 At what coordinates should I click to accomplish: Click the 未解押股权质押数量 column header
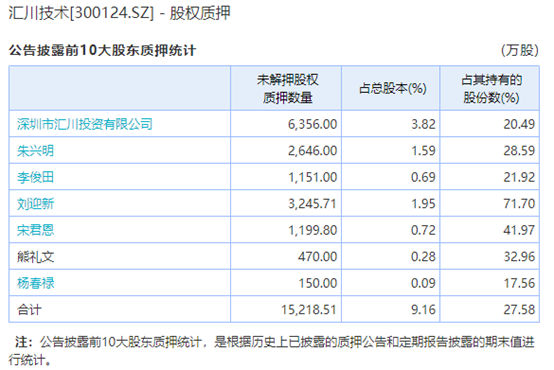click(286, 88)
